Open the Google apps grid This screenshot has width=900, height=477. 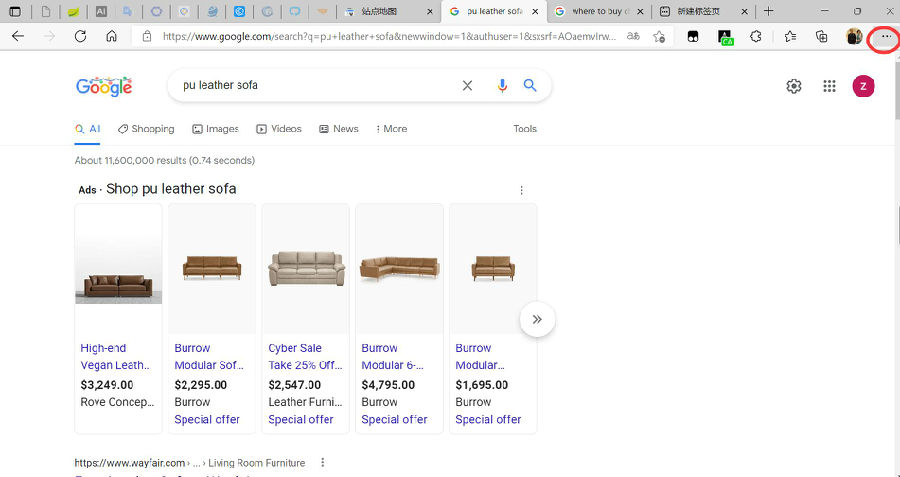click(829, 86)
